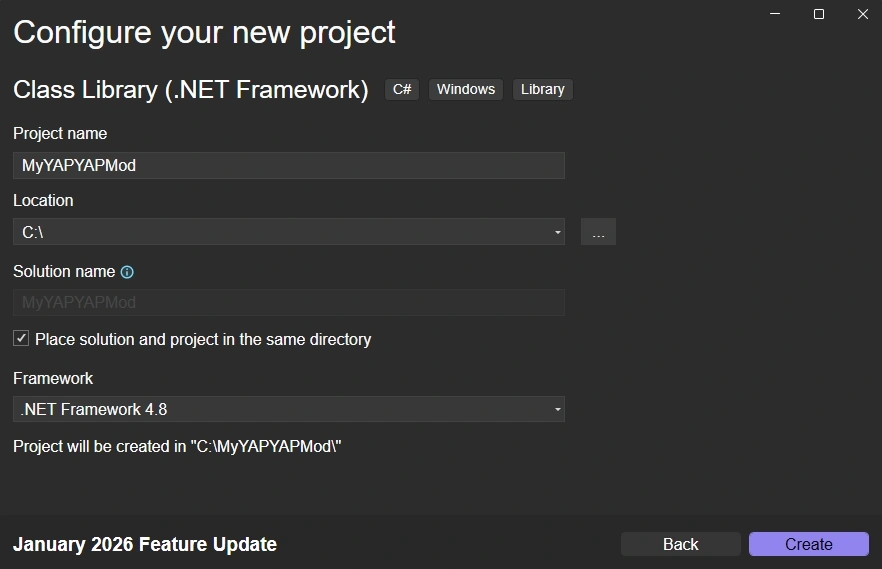Image resolution: width=882 pixels, height=569 pixels.
Task: Click the disabled Solution name field
Action: (289, 302)
